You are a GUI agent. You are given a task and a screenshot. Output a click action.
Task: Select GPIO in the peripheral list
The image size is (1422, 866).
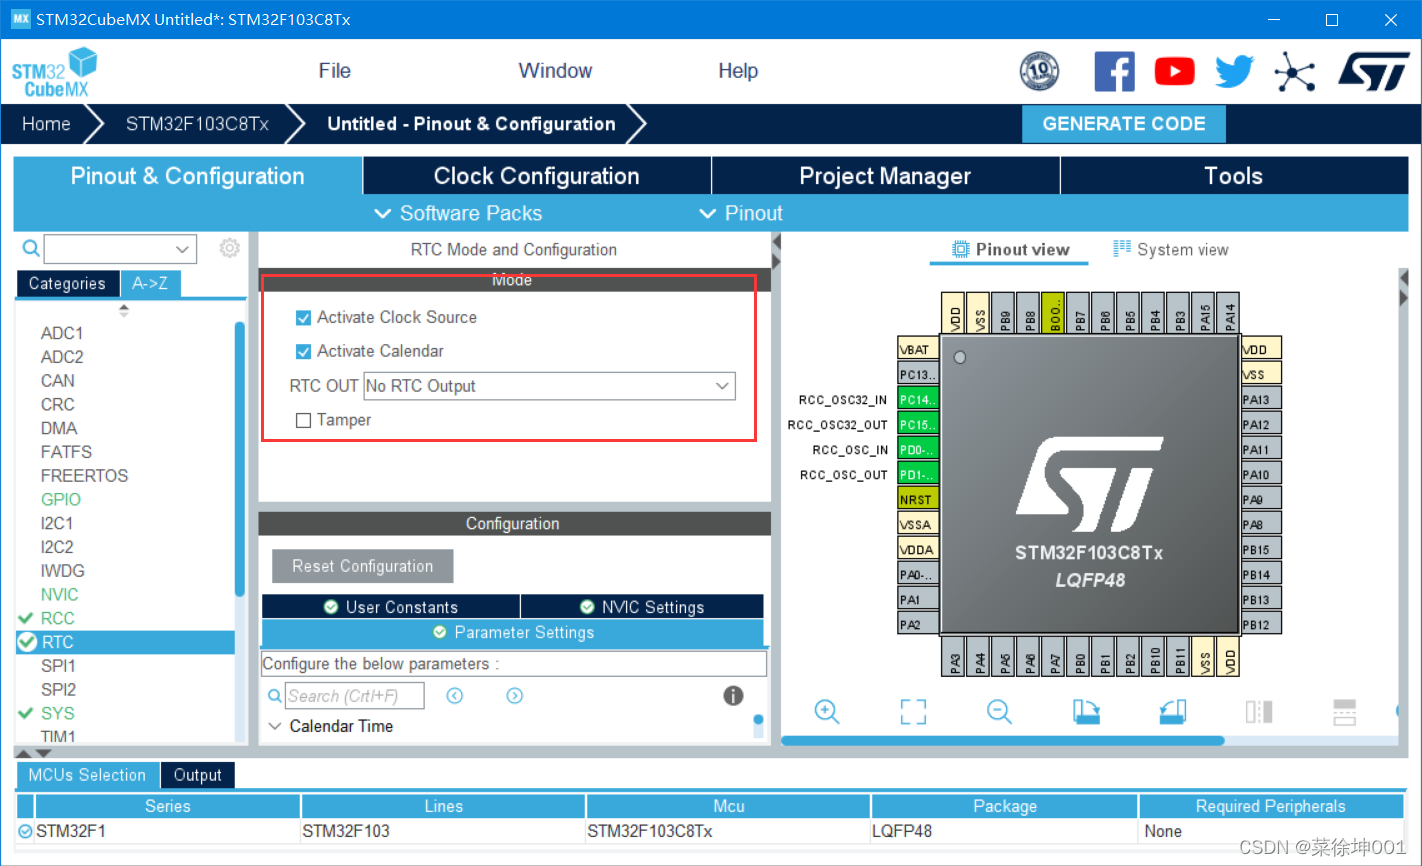click(x=61, y=499)
